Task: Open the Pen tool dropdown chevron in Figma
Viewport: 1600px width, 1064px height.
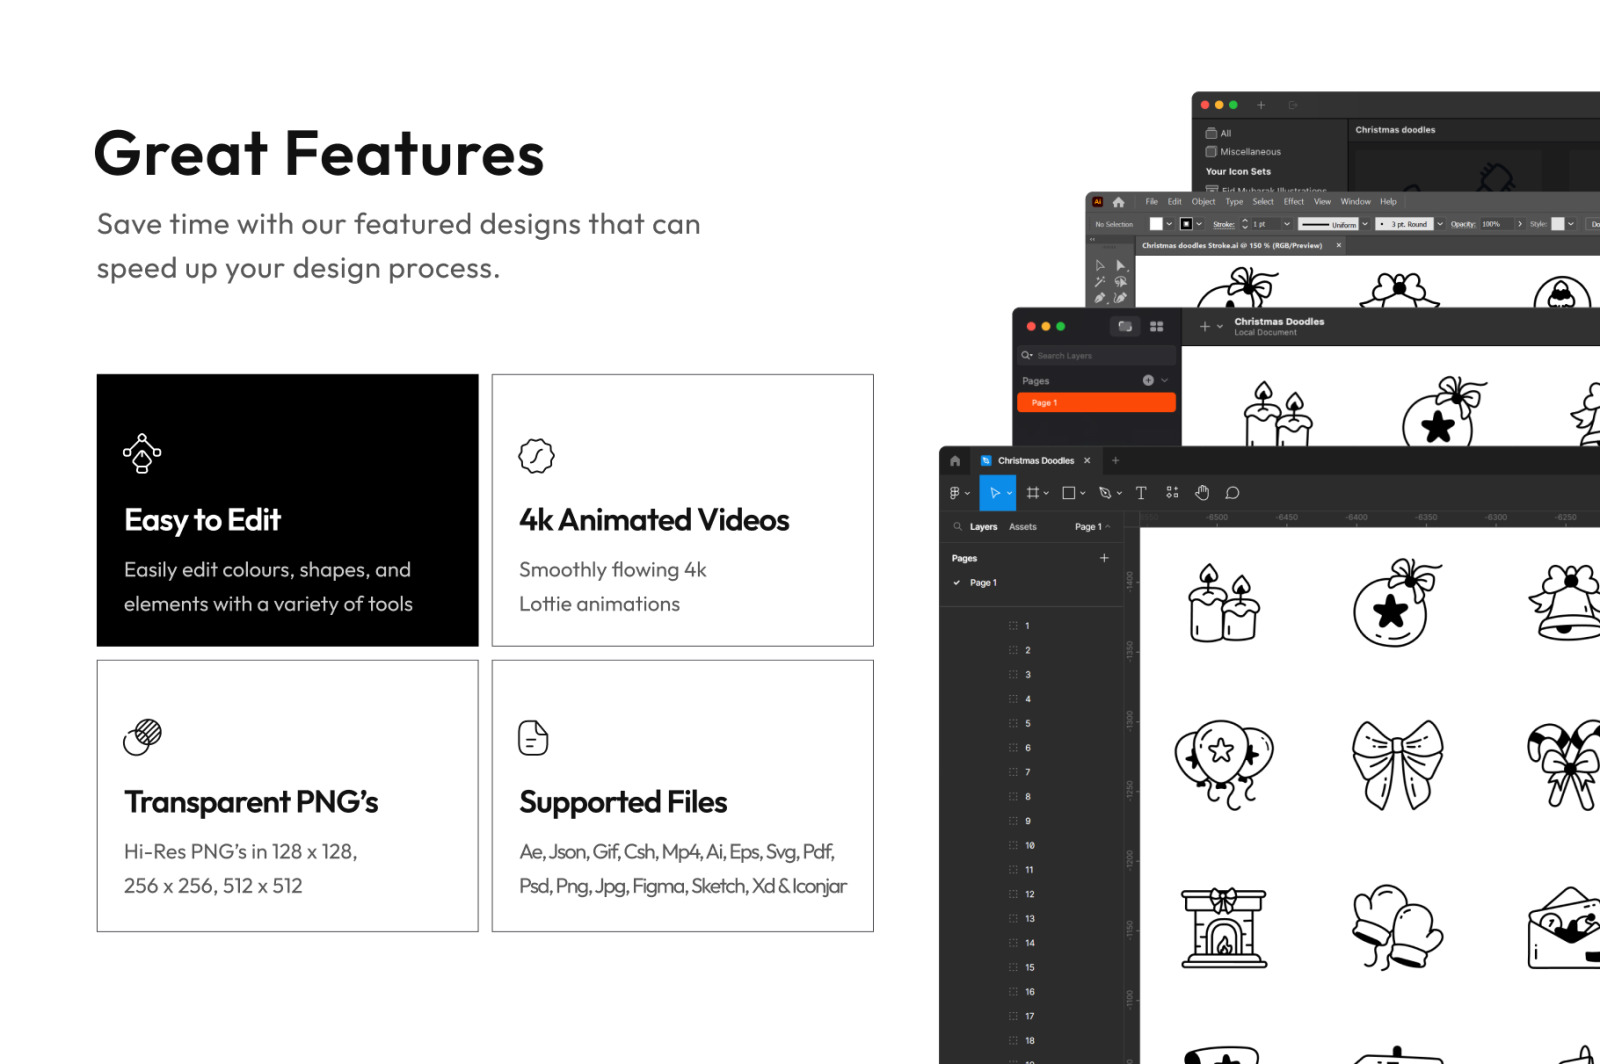Action: coord(1119,493)
